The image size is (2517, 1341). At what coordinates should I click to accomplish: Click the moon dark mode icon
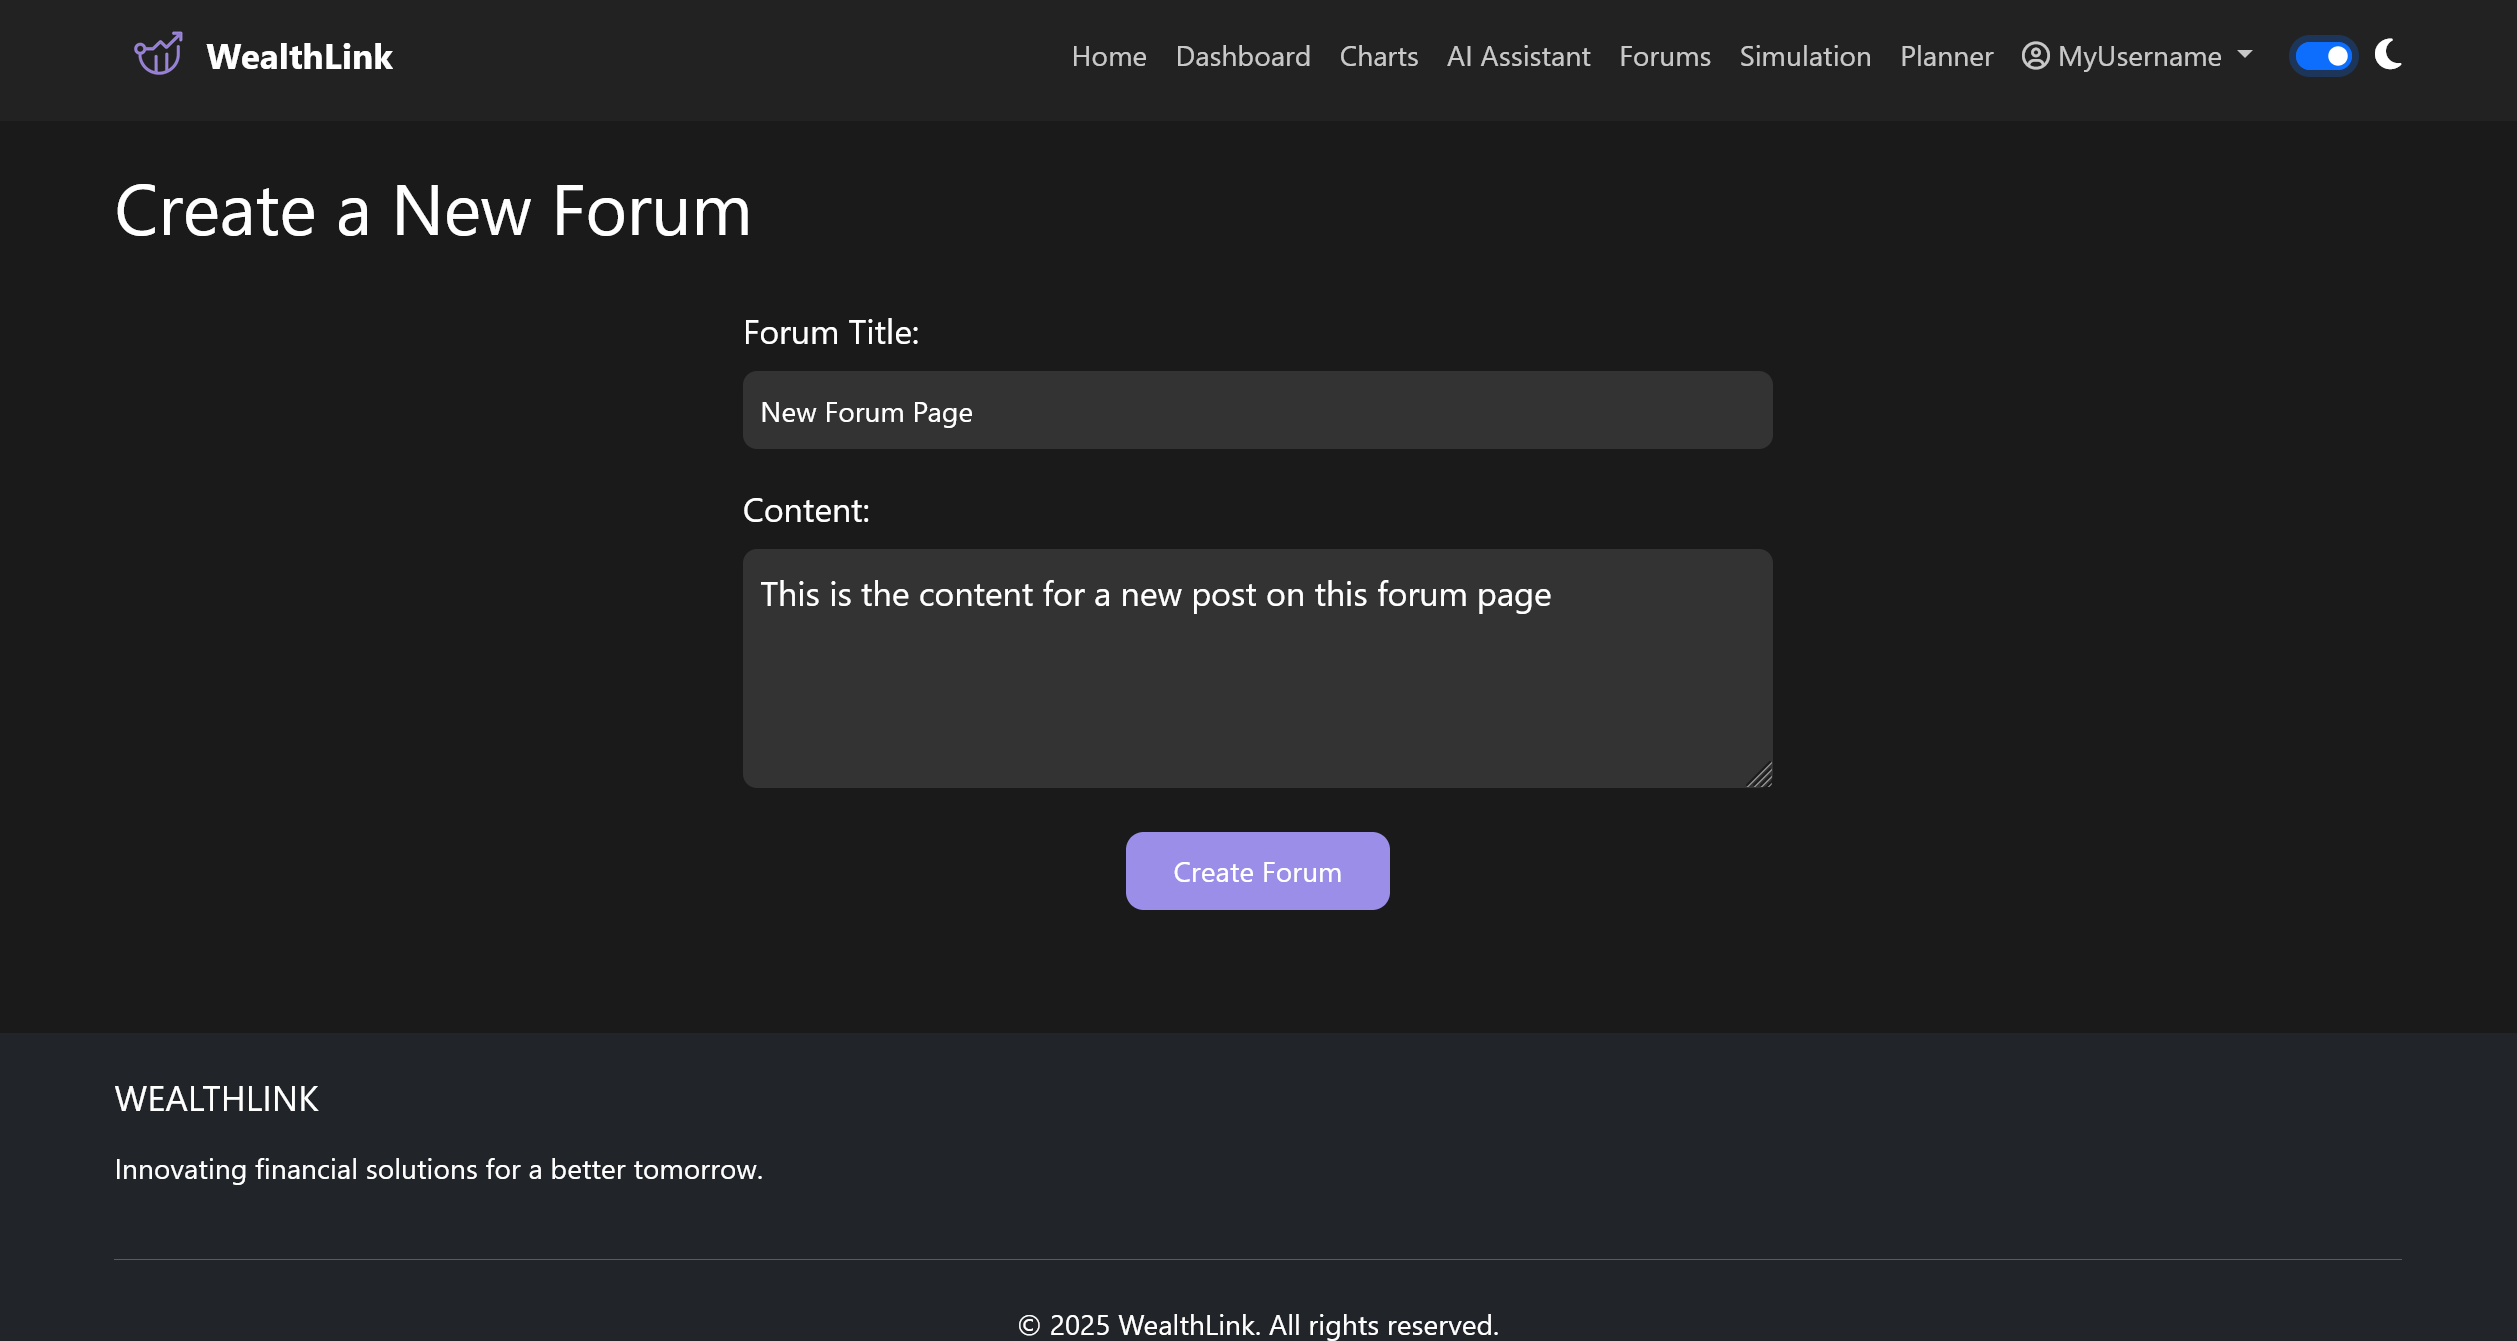point(2388,55)
